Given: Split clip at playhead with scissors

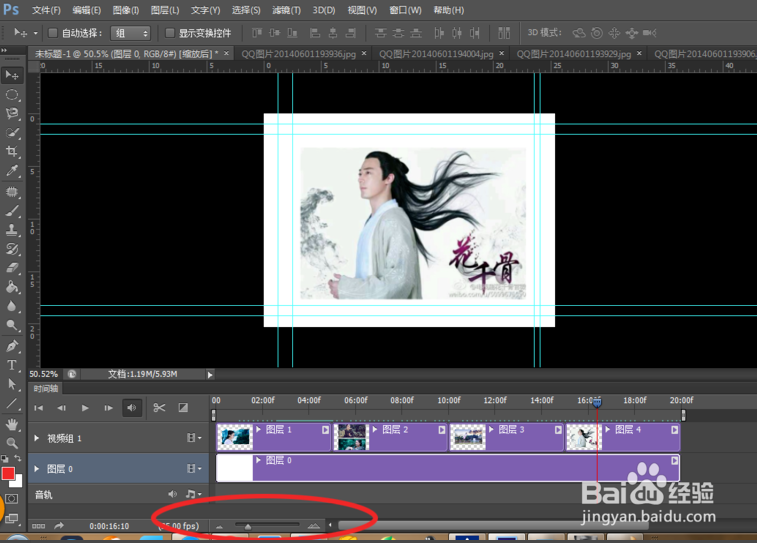Looking at the screenshot, I should 159,408.
